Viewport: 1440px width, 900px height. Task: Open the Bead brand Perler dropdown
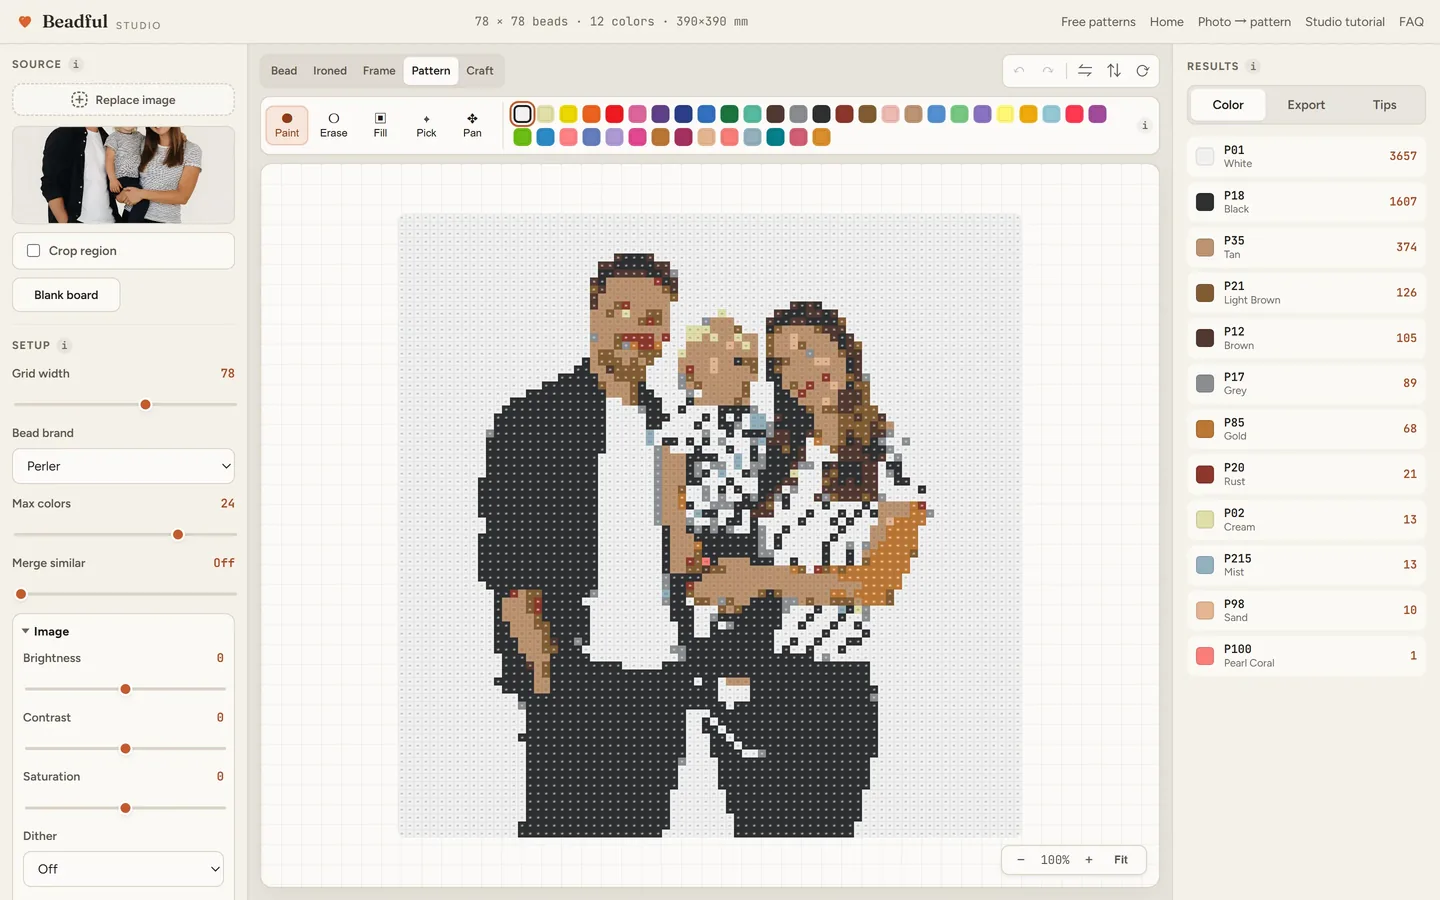coord(123,466)
